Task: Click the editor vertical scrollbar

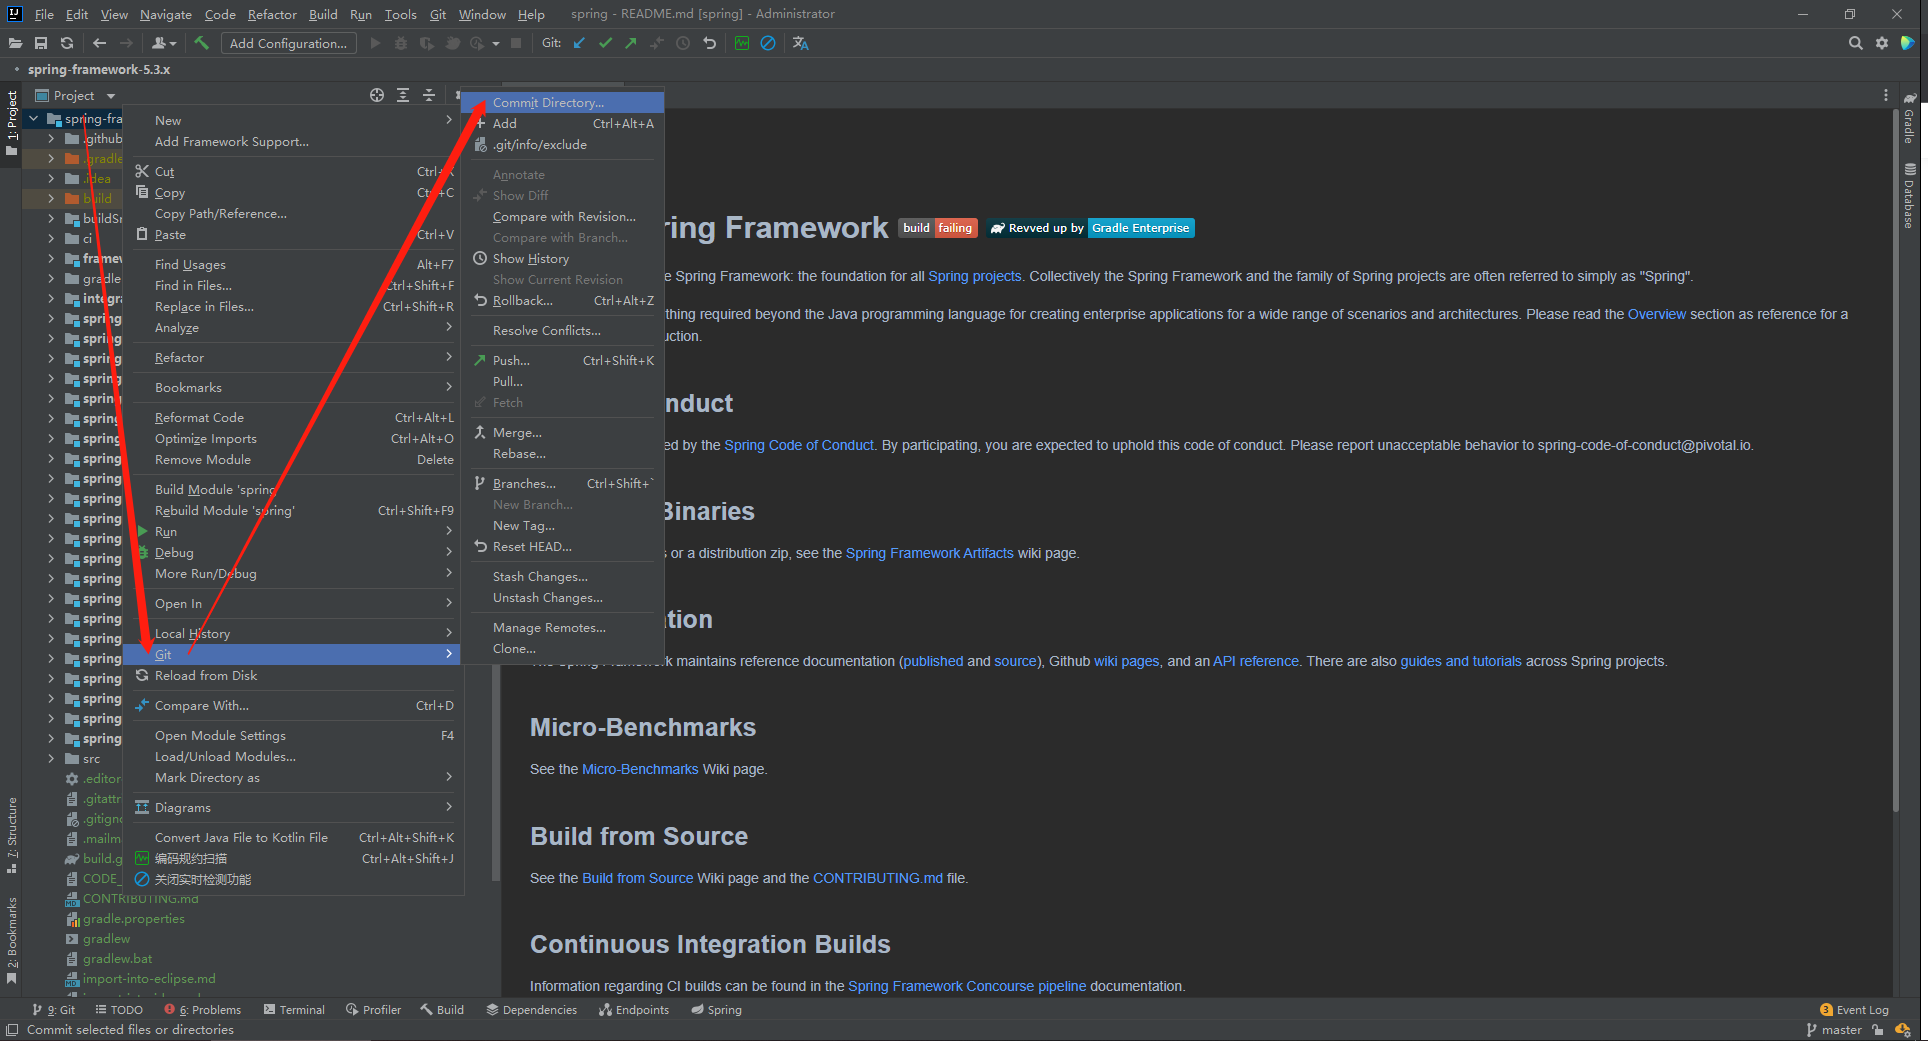Action: click(x=1895, y=460)
